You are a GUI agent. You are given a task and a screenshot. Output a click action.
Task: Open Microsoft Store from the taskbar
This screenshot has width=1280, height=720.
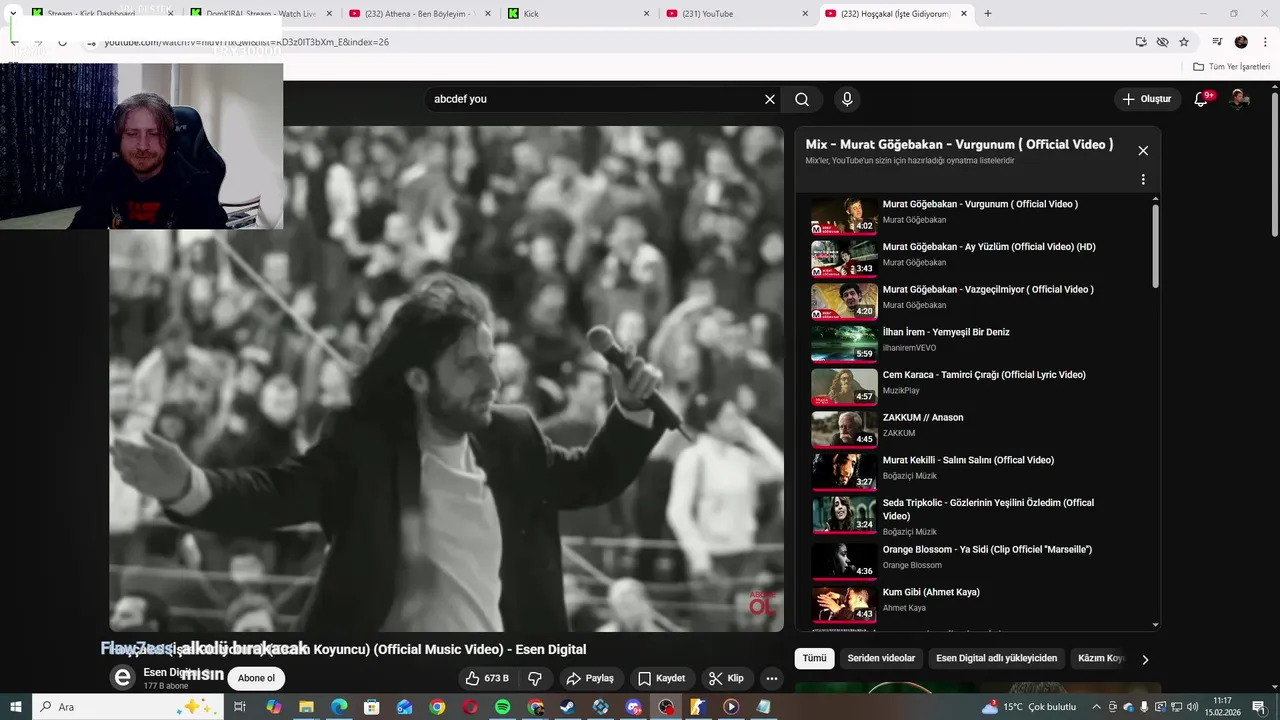371,707
